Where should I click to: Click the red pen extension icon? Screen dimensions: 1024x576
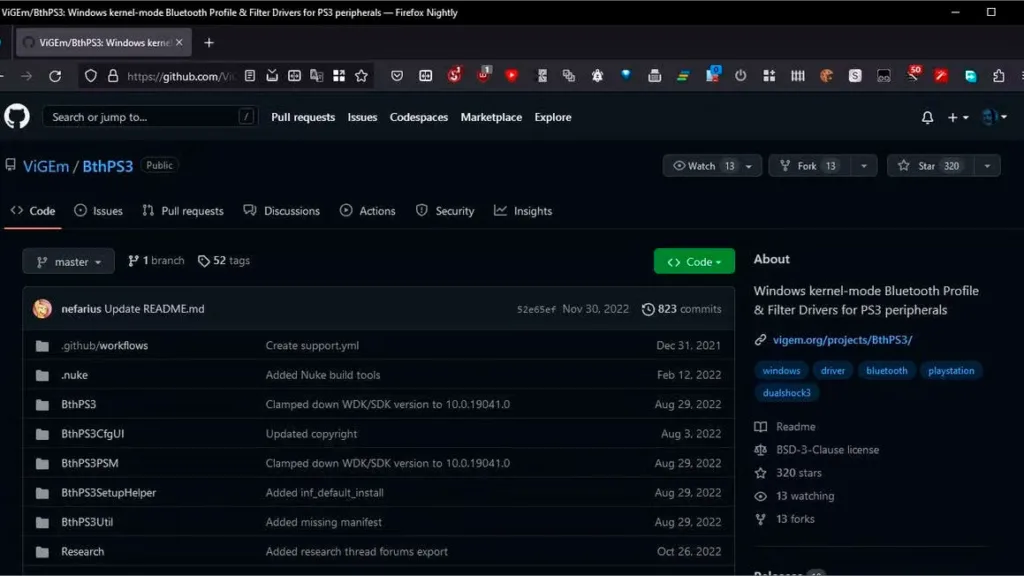point(941,76)
